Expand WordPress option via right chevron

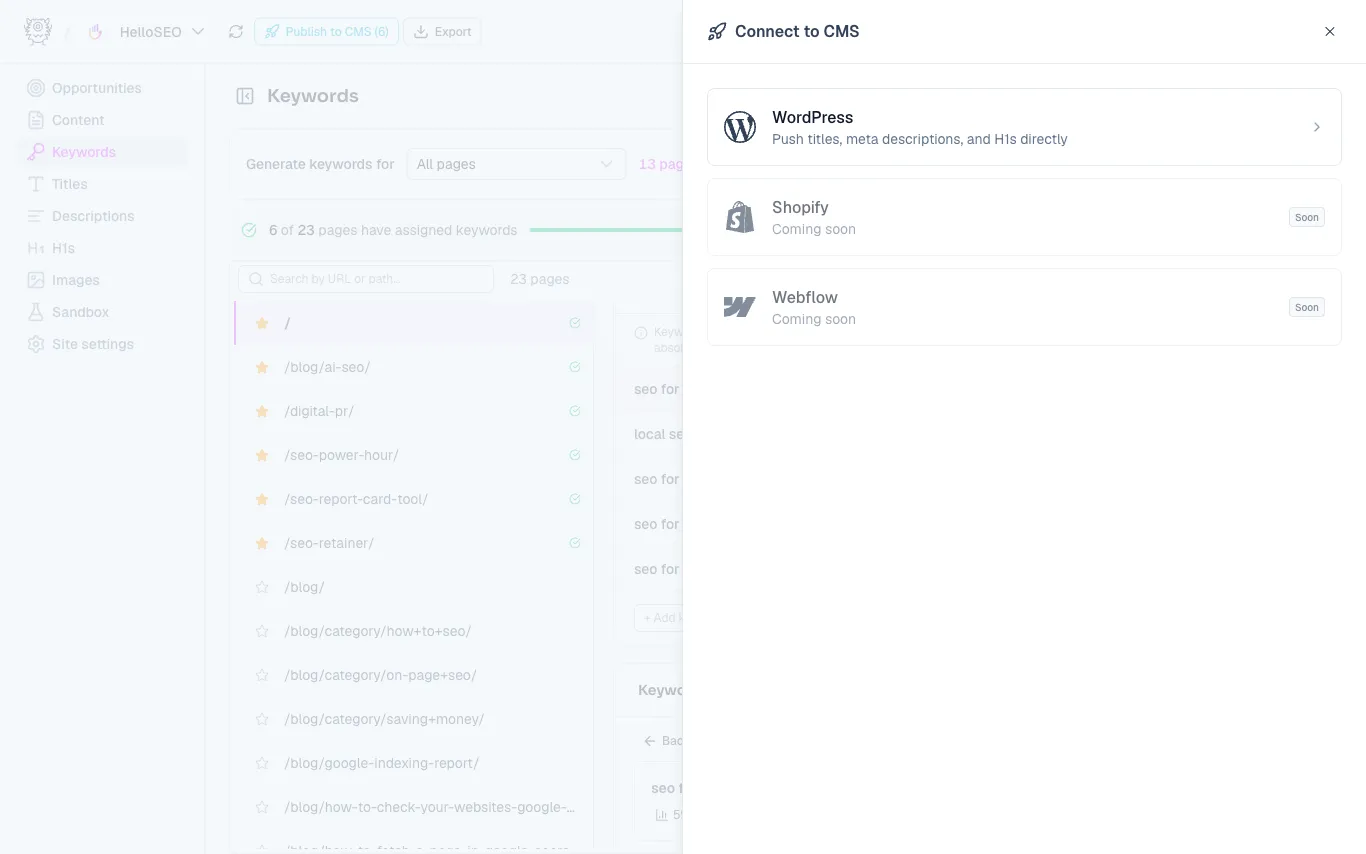tap(1317, 127)
